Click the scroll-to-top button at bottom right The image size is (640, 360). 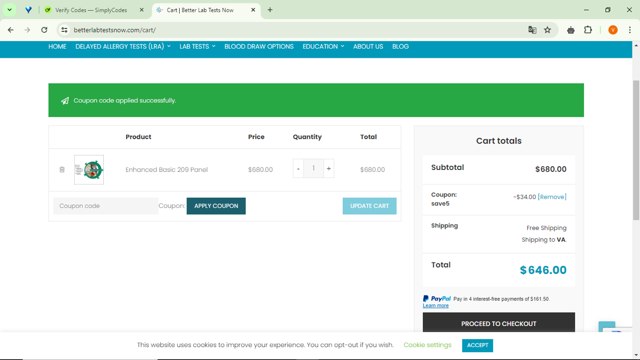click(607, 327)
